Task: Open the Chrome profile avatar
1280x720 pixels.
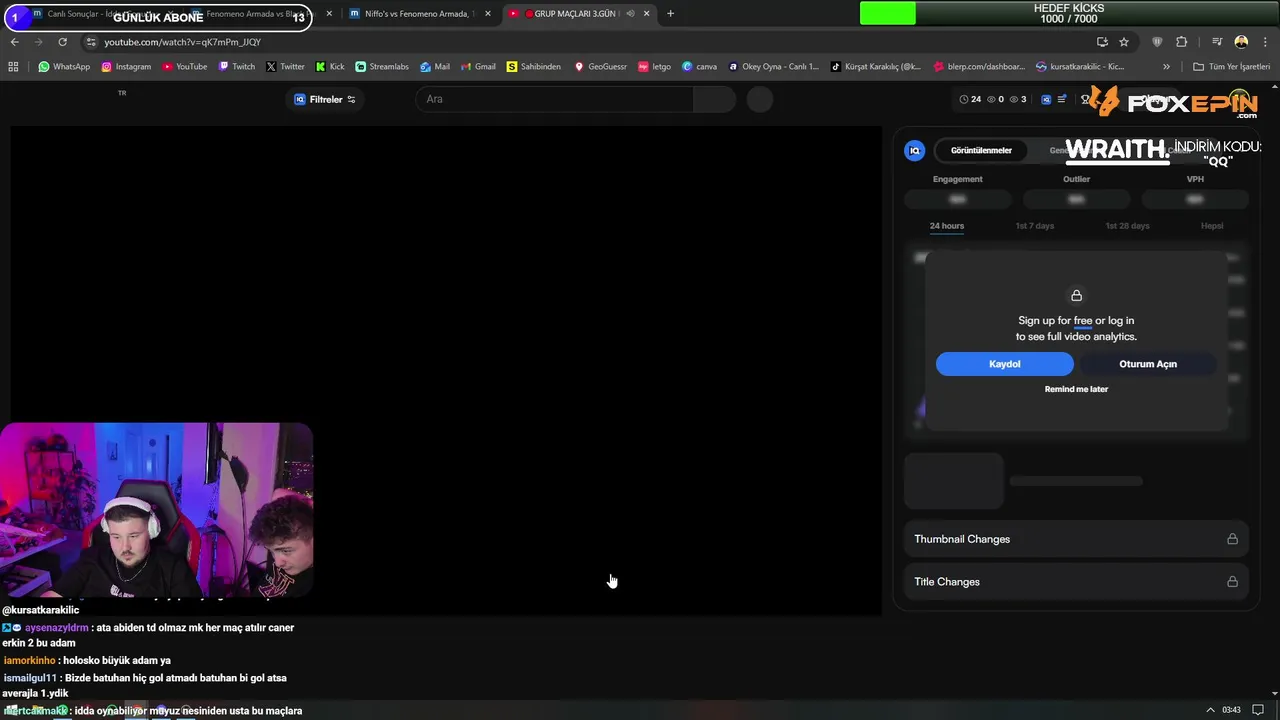Action: tap(1241, 42)
